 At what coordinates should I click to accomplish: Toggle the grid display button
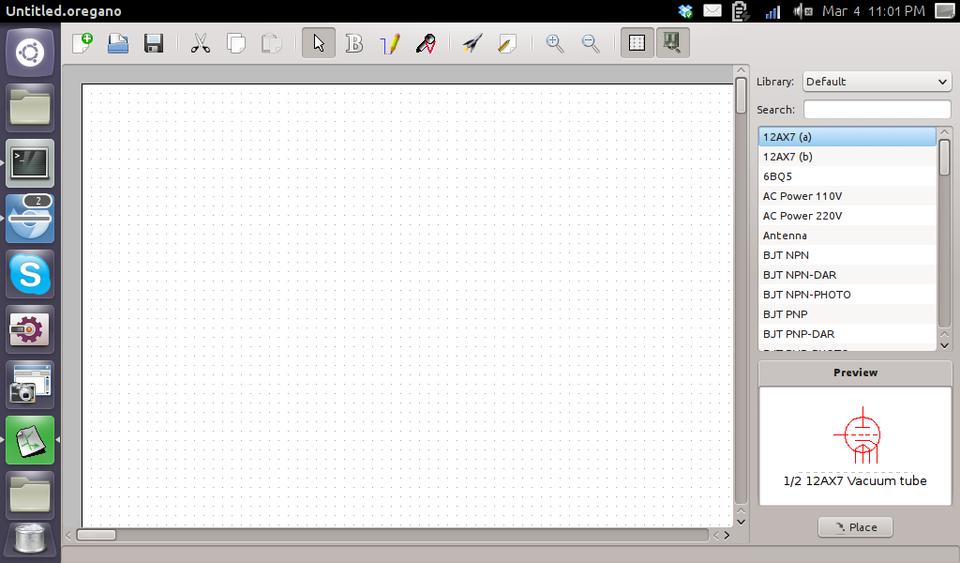[x=637, y=44]
